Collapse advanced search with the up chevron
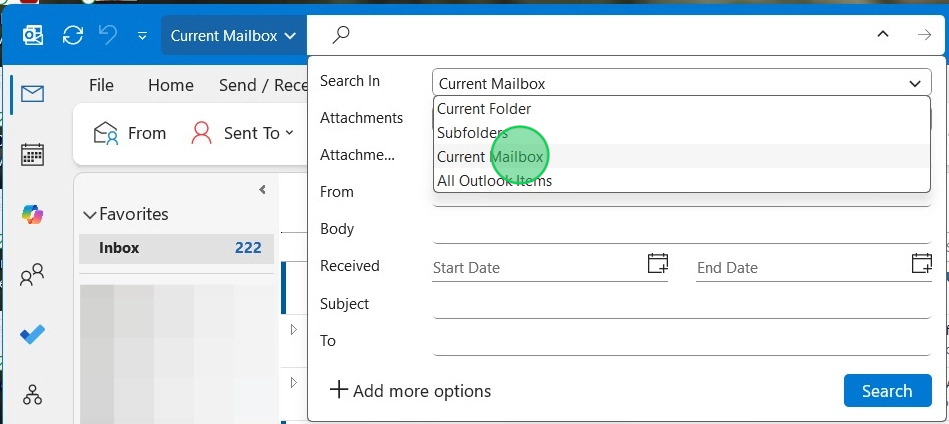The image size is (949, 424). (883, 34)
